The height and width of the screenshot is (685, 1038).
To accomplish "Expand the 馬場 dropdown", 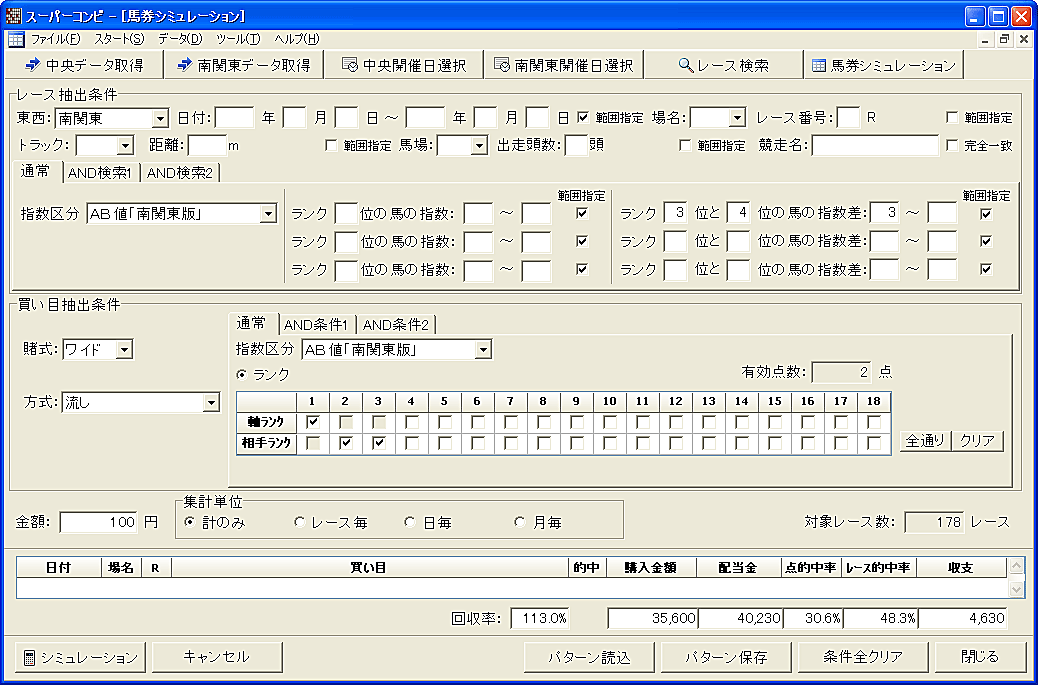I will click(479, 146).
